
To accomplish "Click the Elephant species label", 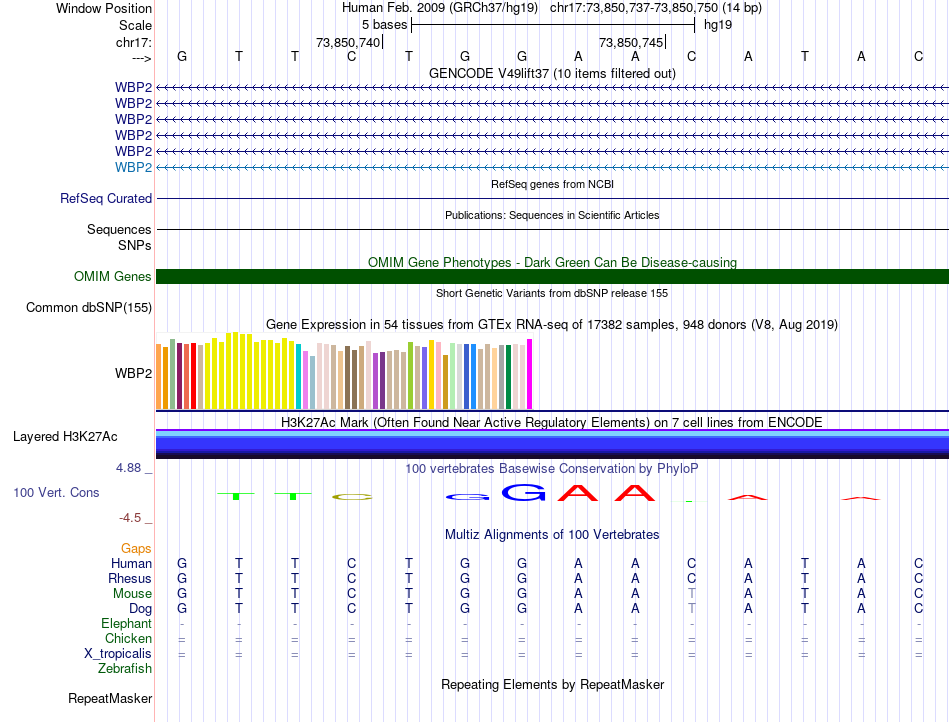I will click(126, 624).
